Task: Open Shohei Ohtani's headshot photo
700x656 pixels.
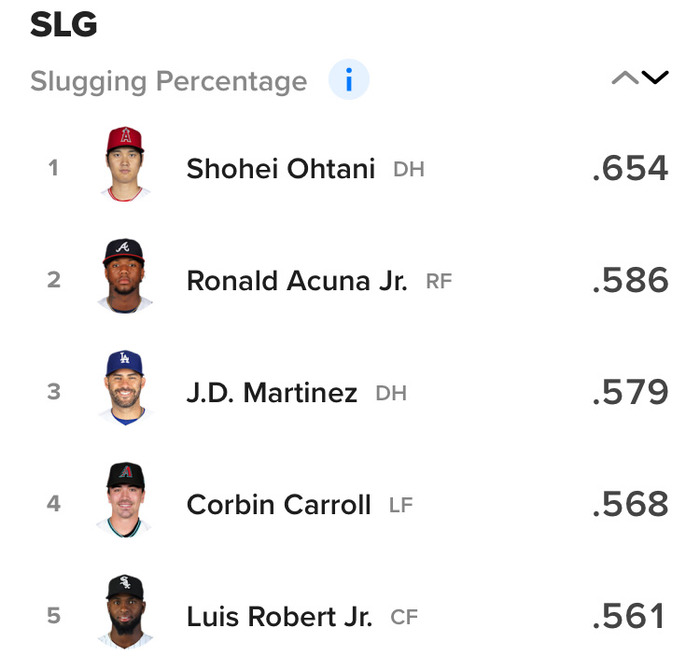Action: [x=126, y=167]
